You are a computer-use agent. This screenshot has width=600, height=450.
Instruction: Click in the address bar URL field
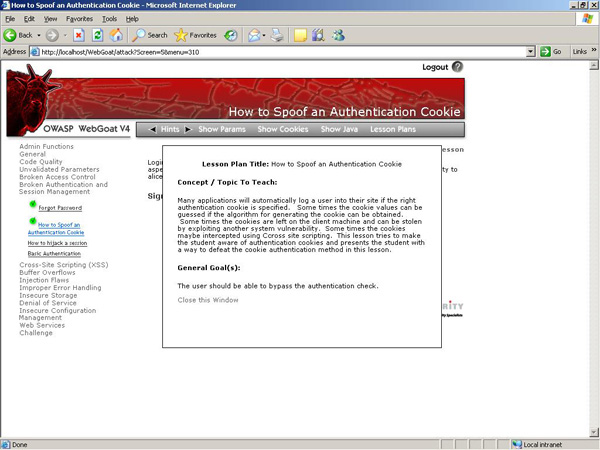(281, 52)
